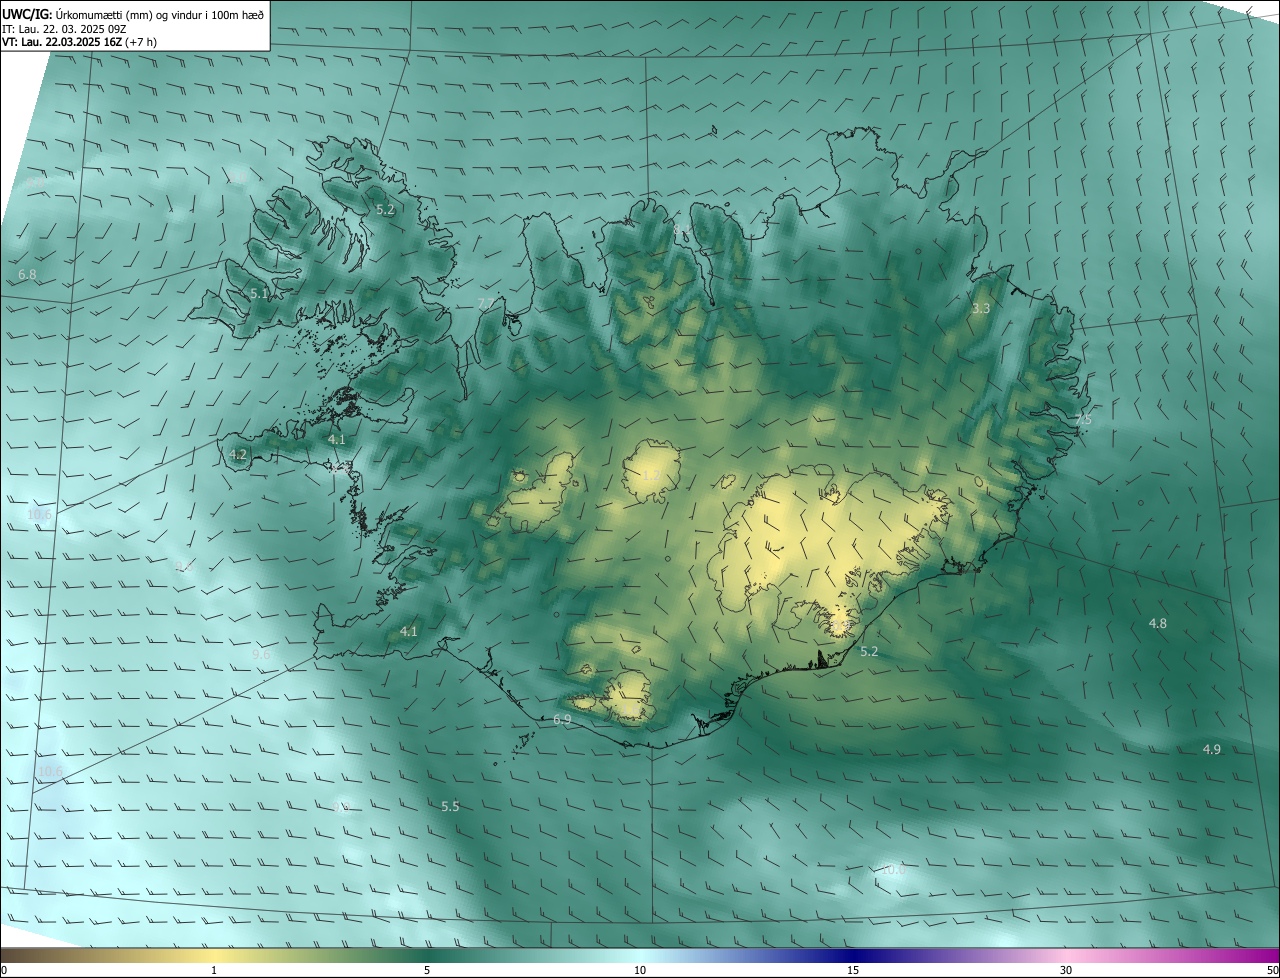This screenshot has height=978, width=1280.
Task: Click the '5' tick label on the scale
Action: tap(427, 970)
